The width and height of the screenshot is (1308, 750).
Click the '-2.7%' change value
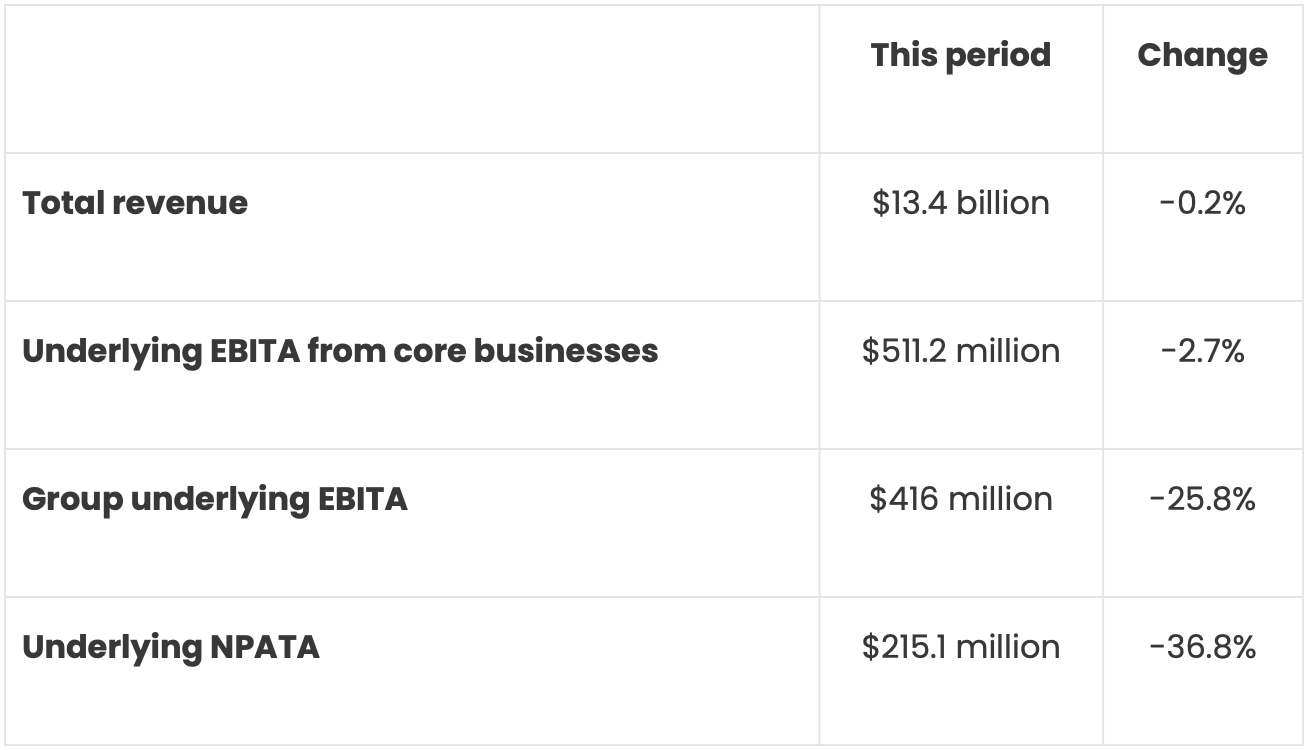1202,351
